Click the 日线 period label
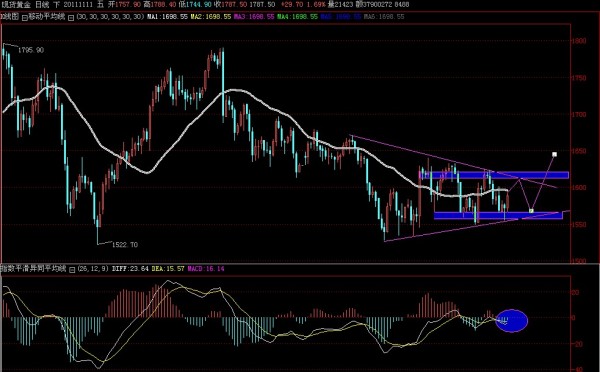600x372 pixels. tap(42, 5)
